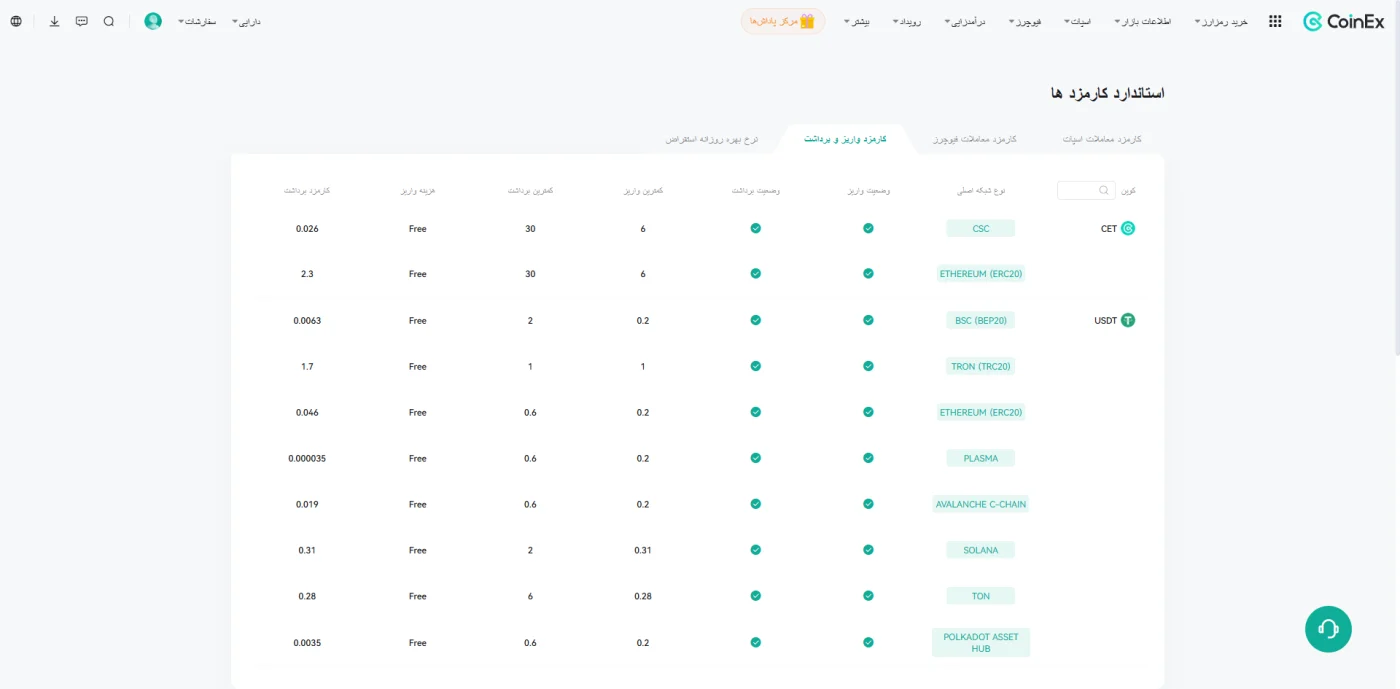Expand the فیوچرز futures menu
This screenshot has height=689, width=1400.
pyautogui.click(x=1025, y=21)
